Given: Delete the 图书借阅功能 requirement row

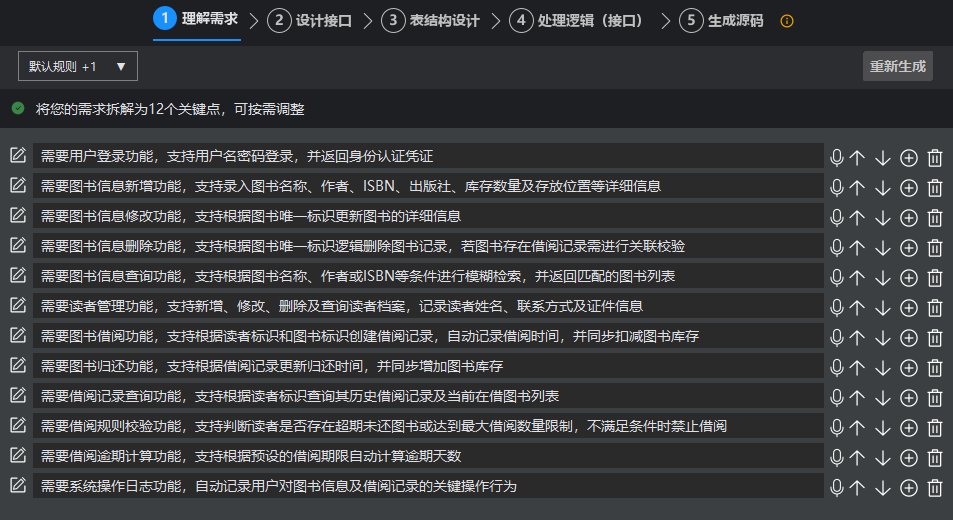Looking at the screenshot, I should click(x=935, y=337).
